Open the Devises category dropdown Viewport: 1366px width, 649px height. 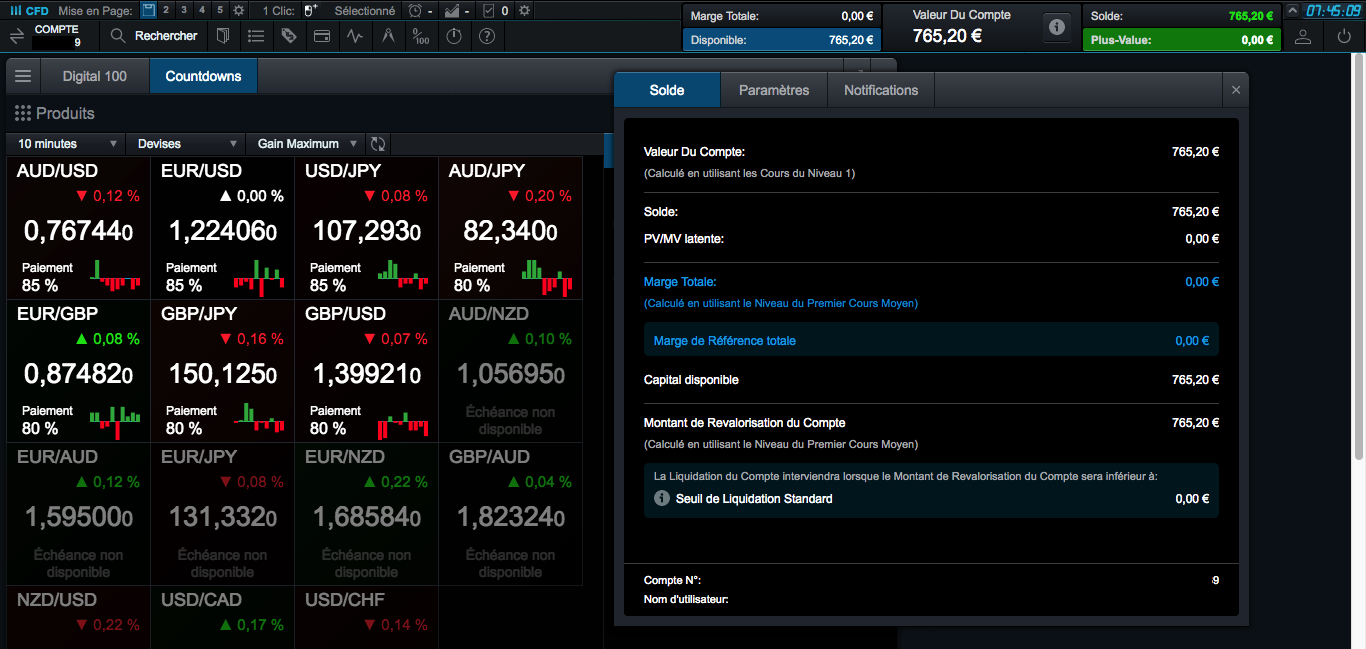pos(185,144)
